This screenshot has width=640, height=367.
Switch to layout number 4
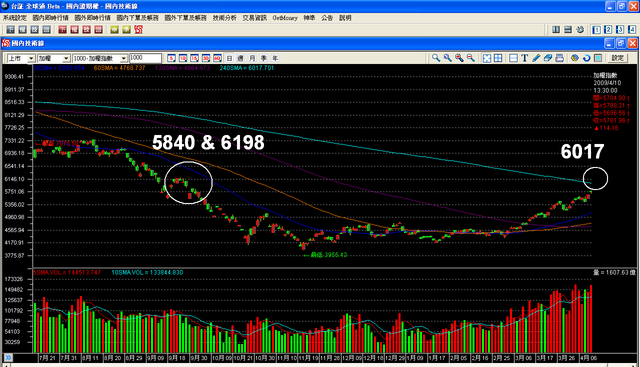tap(632, 29)
